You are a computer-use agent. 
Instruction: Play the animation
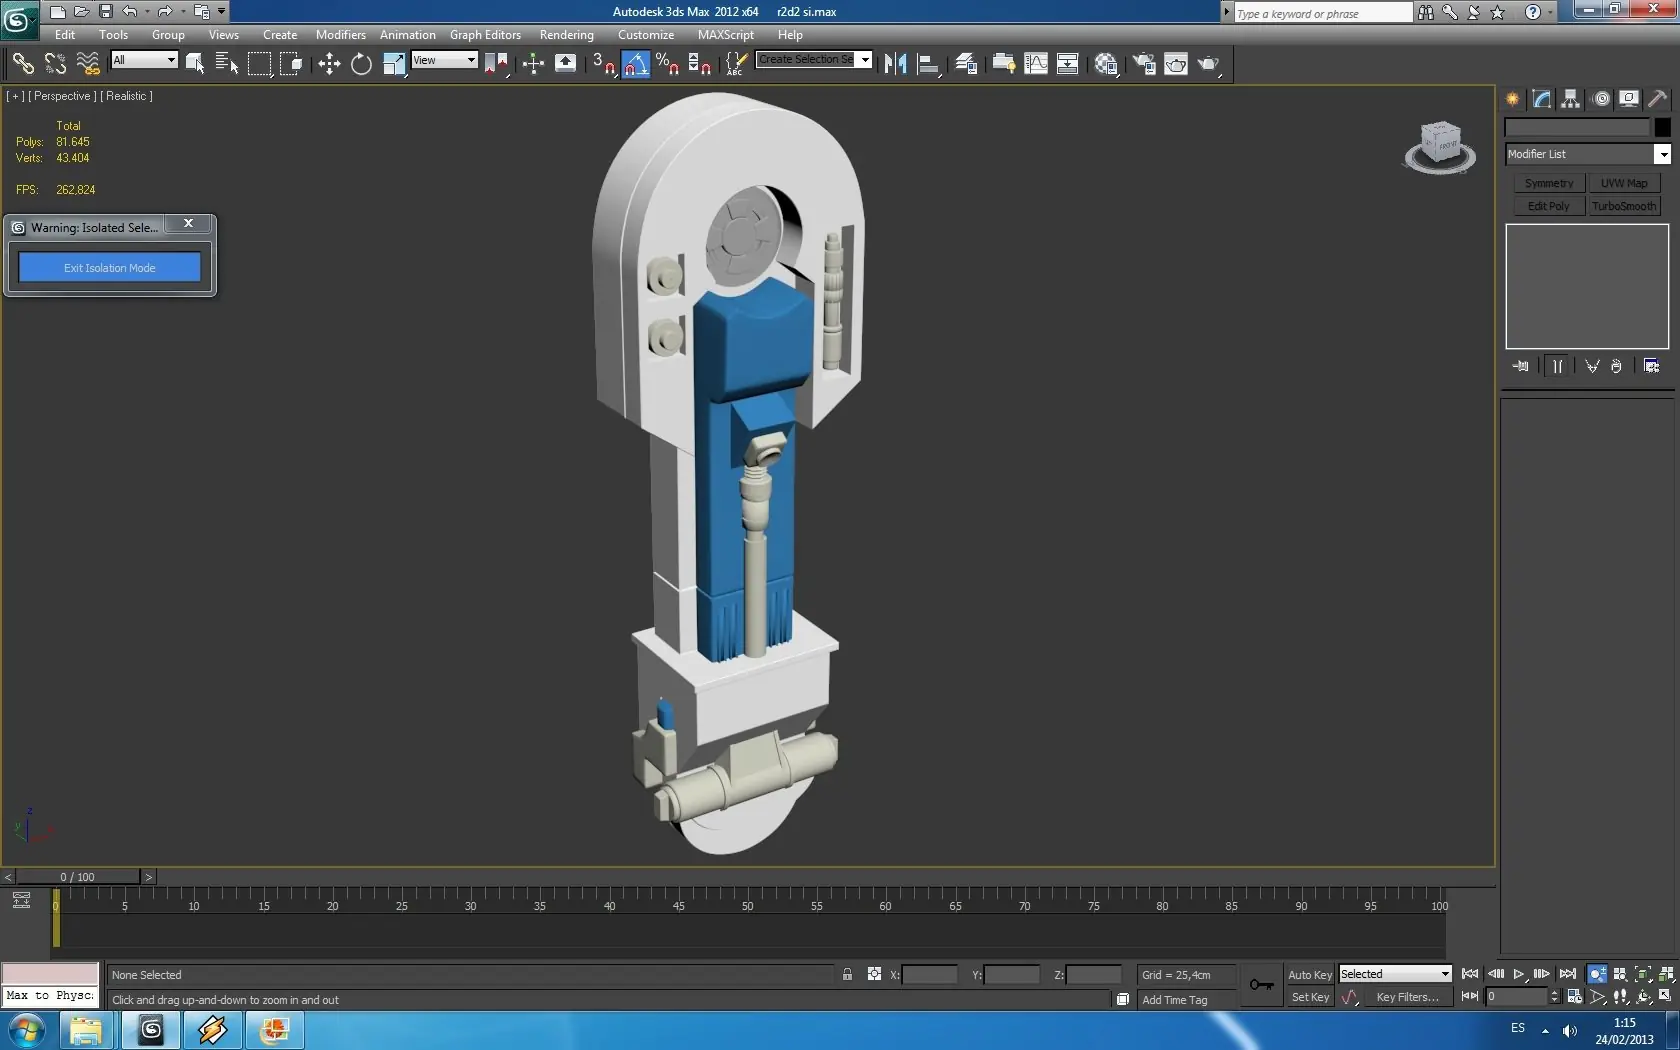(1519, 974)
